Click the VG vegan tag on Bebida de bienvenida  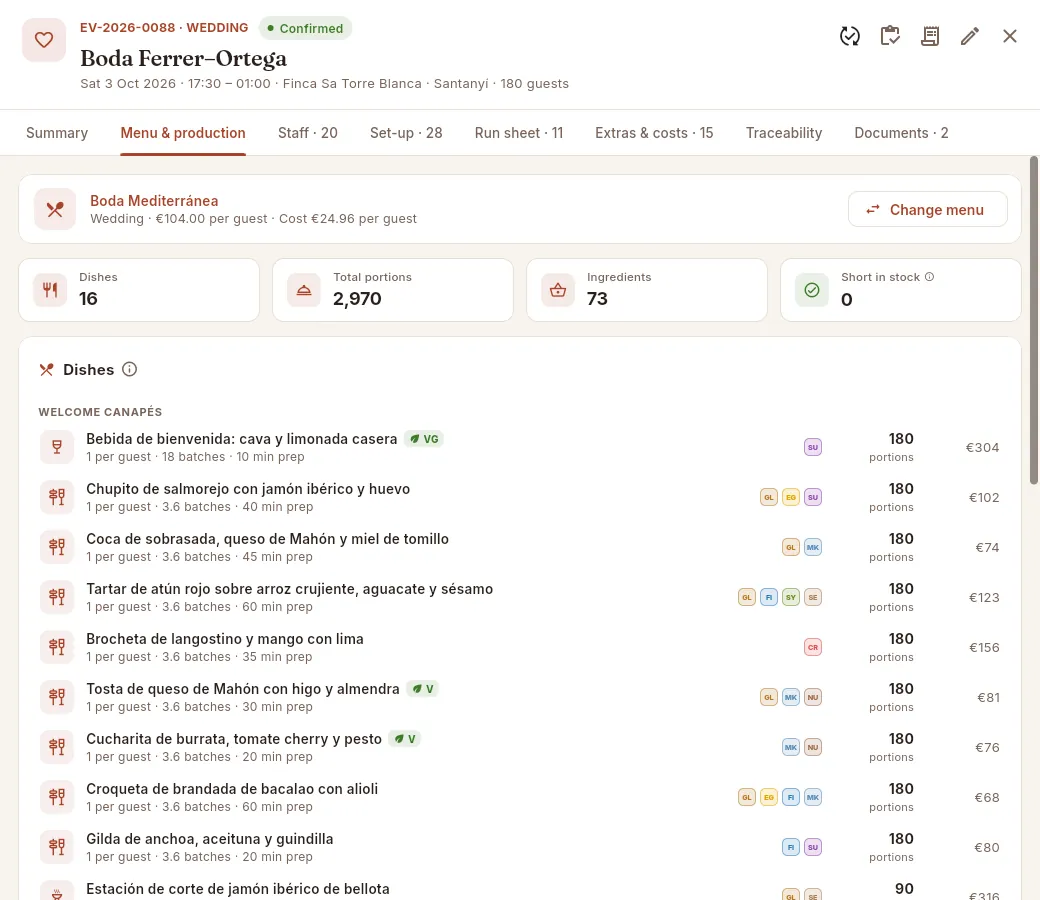tap(424, 439)
